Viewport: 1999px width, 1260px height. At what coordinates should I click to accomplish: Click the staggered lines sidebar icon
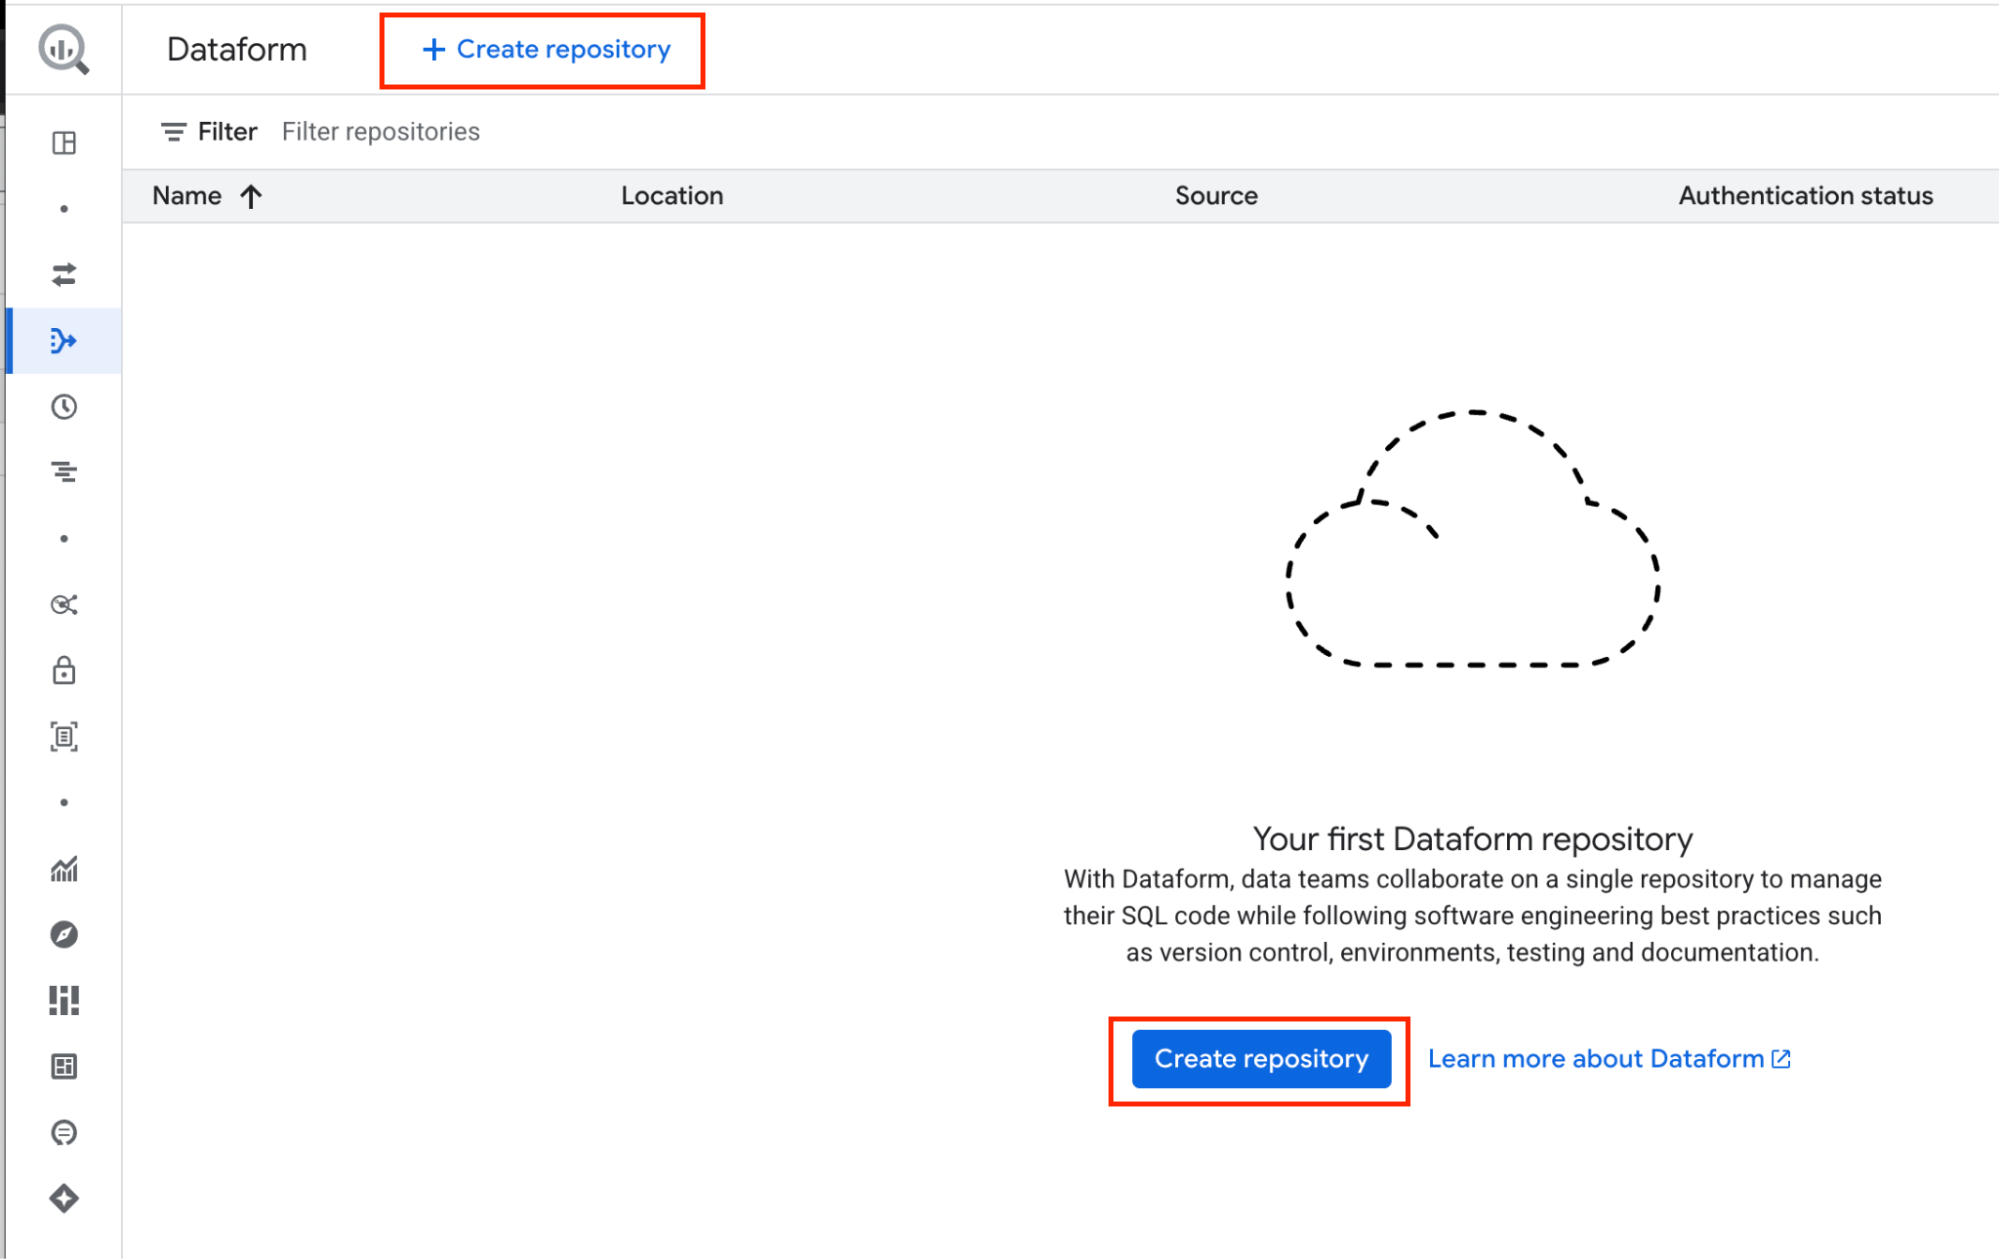click(64, 472)
